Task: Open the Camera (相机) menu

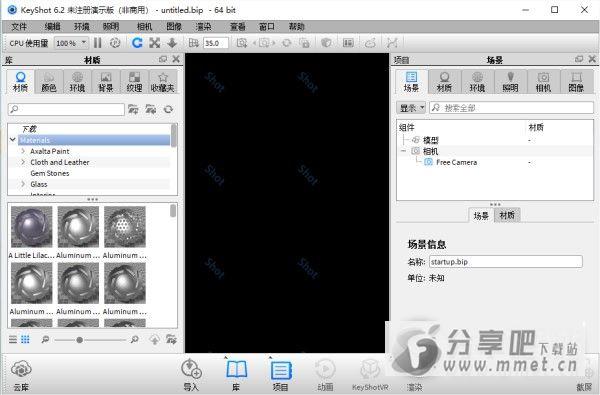Action: (144, 26)
